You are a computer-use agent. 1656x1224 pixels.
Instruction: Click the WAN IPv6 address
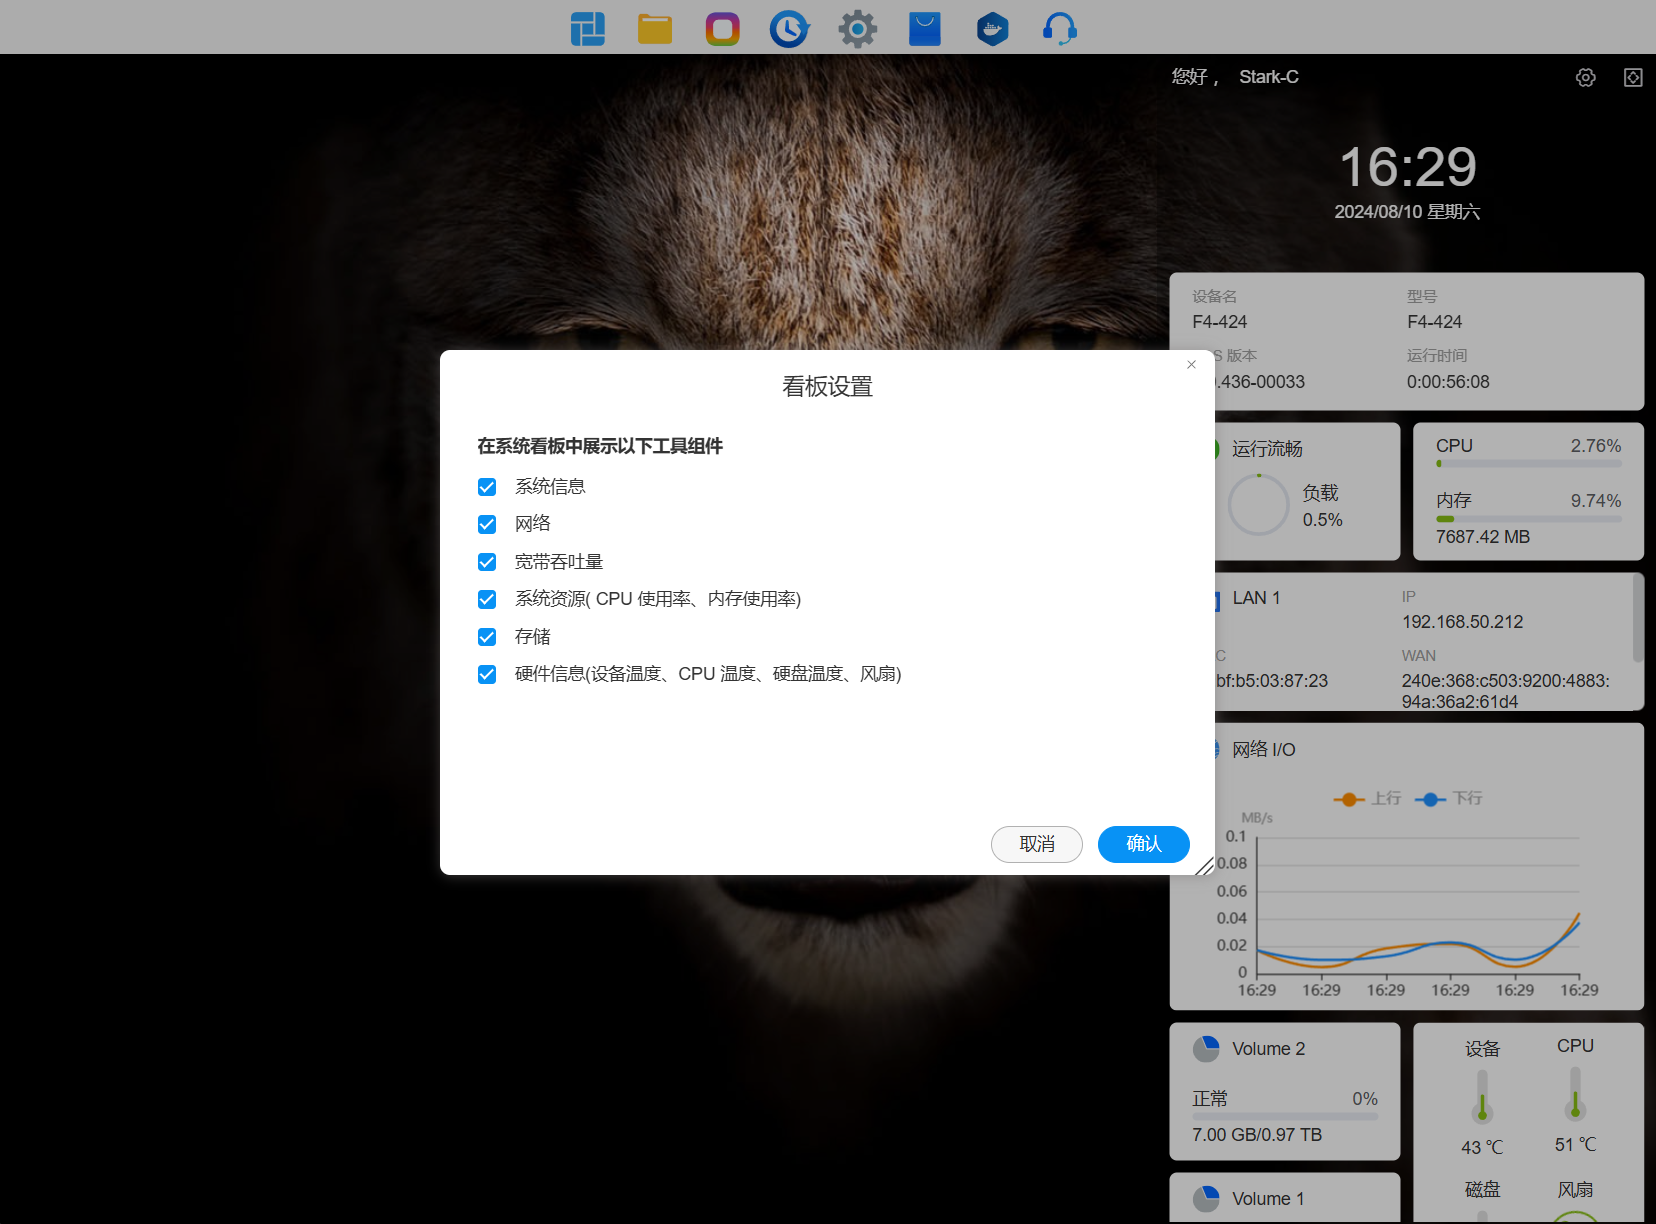click(1505, 691)
